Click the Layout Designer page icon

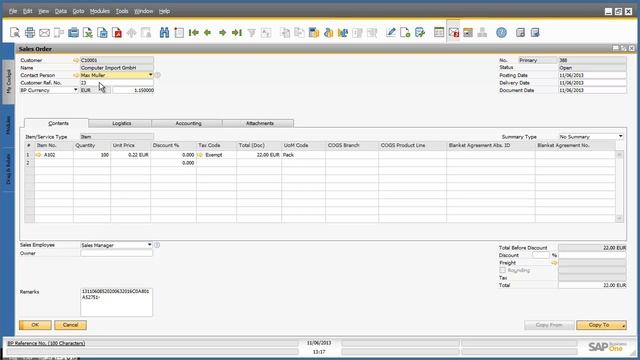[405, 33]
